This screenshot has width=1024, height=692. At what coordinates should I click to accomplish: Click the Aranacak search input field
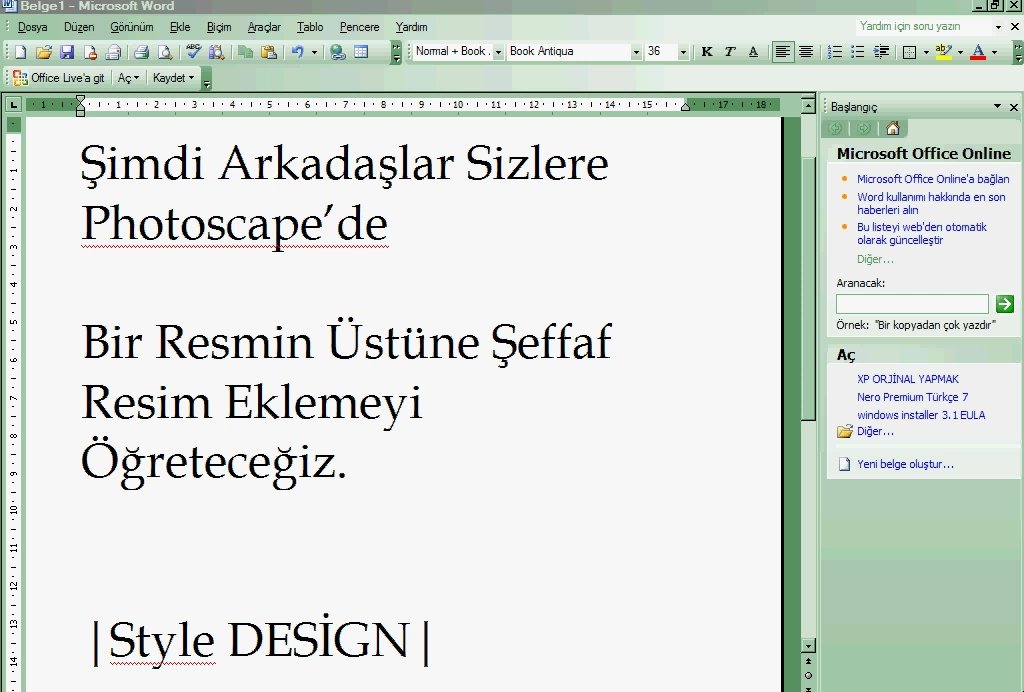pos(912,304)
